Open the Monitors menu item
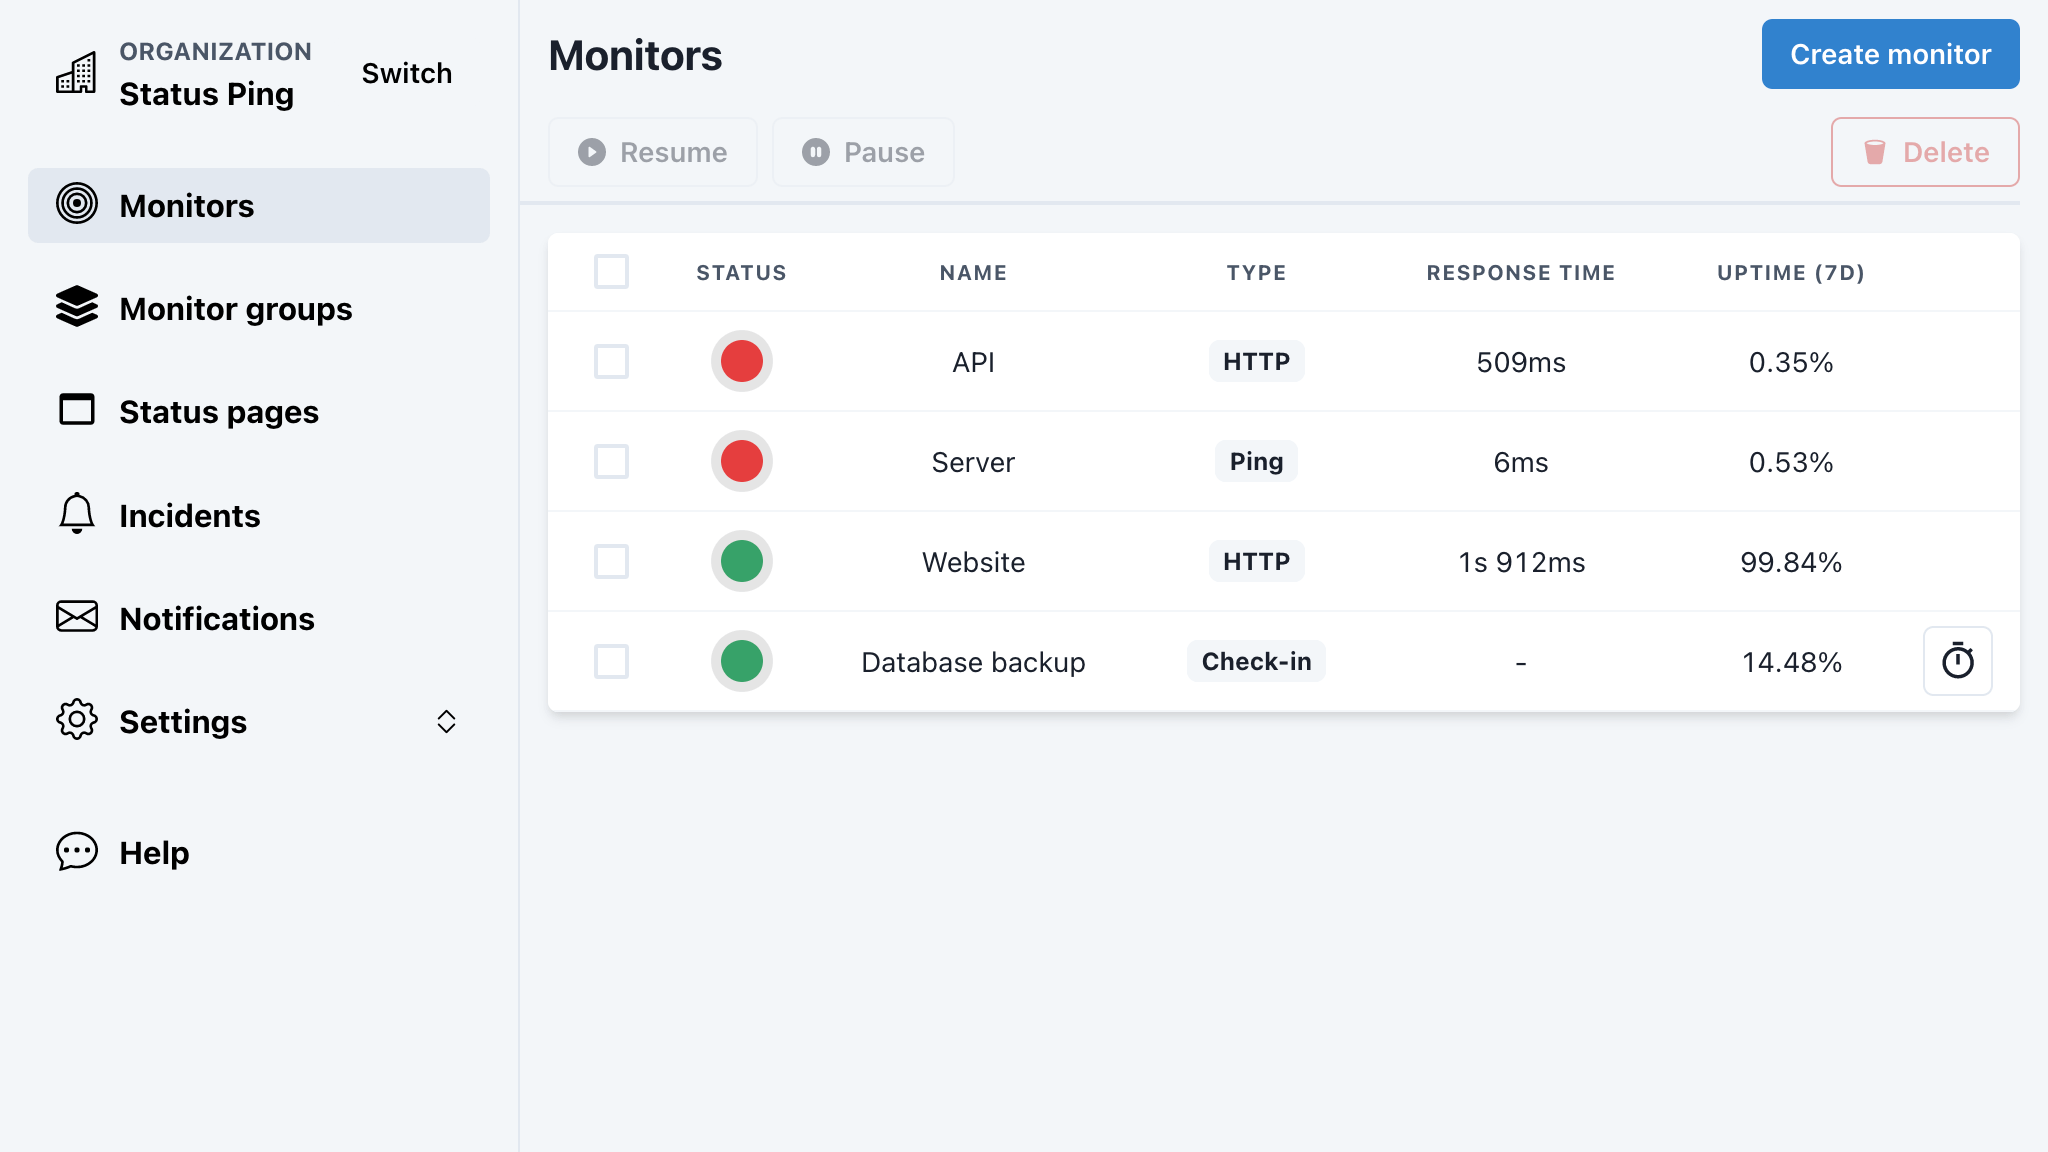The width and height of the screenshot is (2048, 1152). click(x=259, y=205)
